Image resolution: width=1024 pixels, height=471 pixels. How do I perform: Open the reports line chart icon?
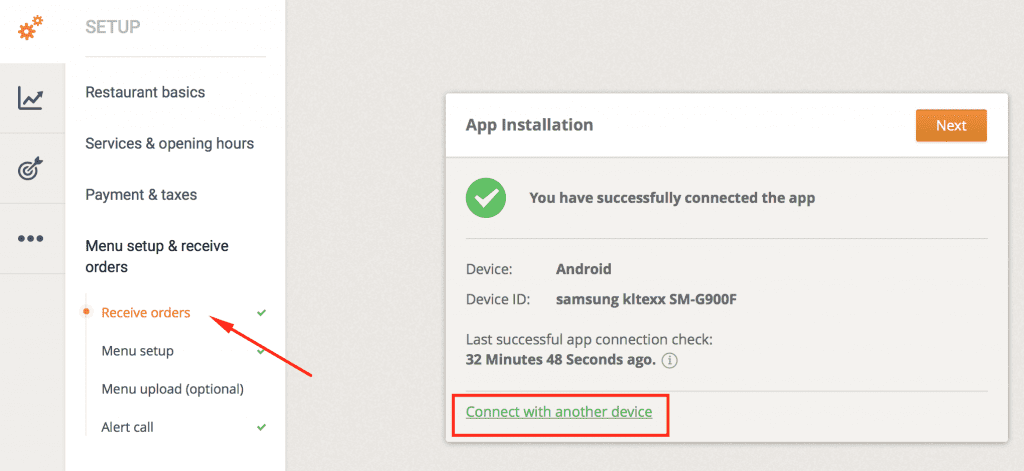pyautogui.click(x=31, y=98)
